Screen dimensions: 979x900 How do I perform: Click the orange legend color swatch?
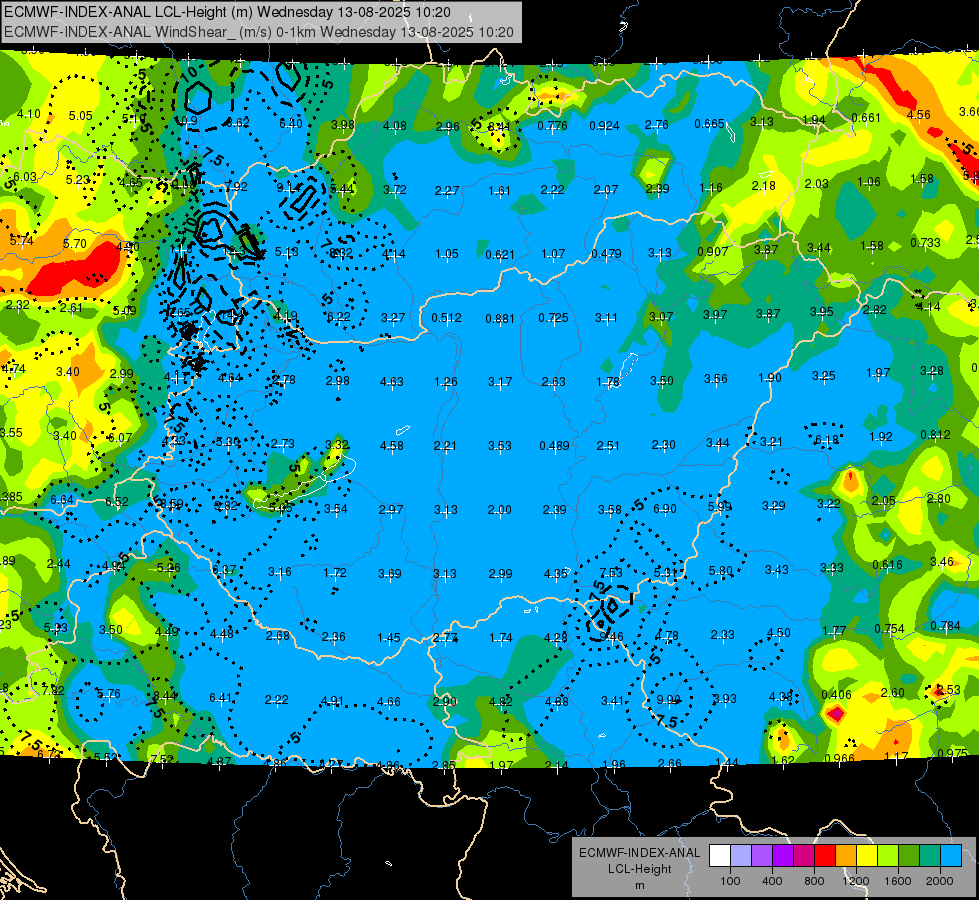point(846,856)
